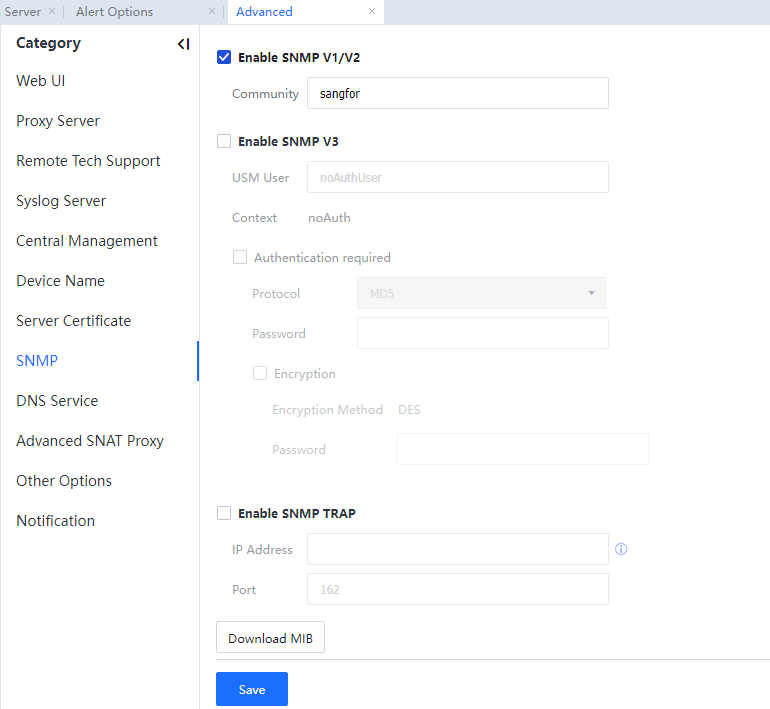This screenshot has height=709, width=770.
Task: Open the Protocol MD5 dropdown
Action: point(481,293)
